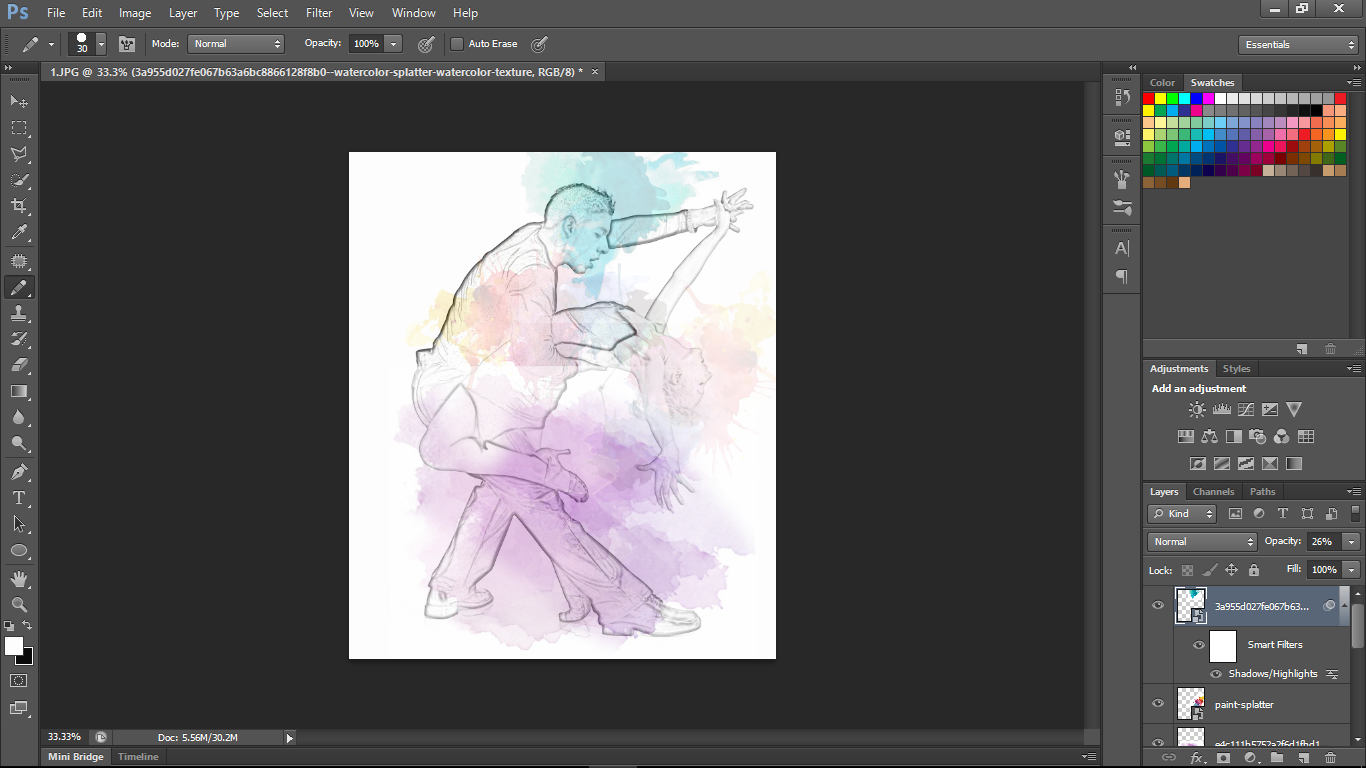
Task: Open the brush Opacity slider arrow
Action: click(393, 44)
